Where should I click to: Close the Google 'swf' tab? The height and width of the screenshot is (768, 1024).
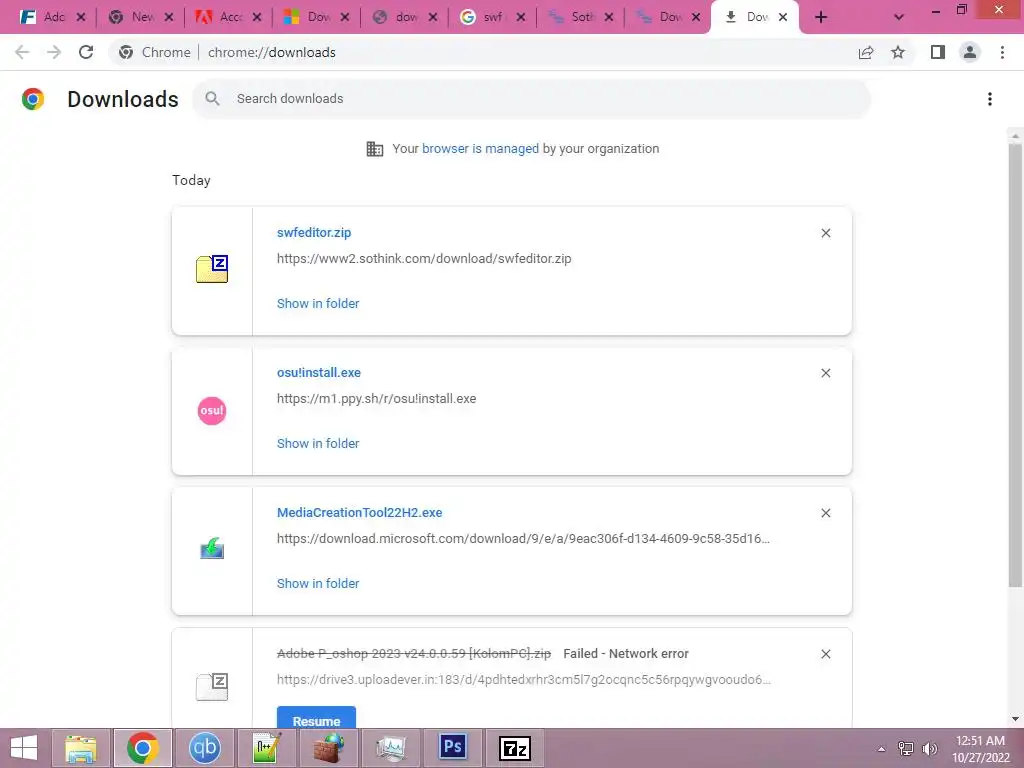[x=520, y=18]
